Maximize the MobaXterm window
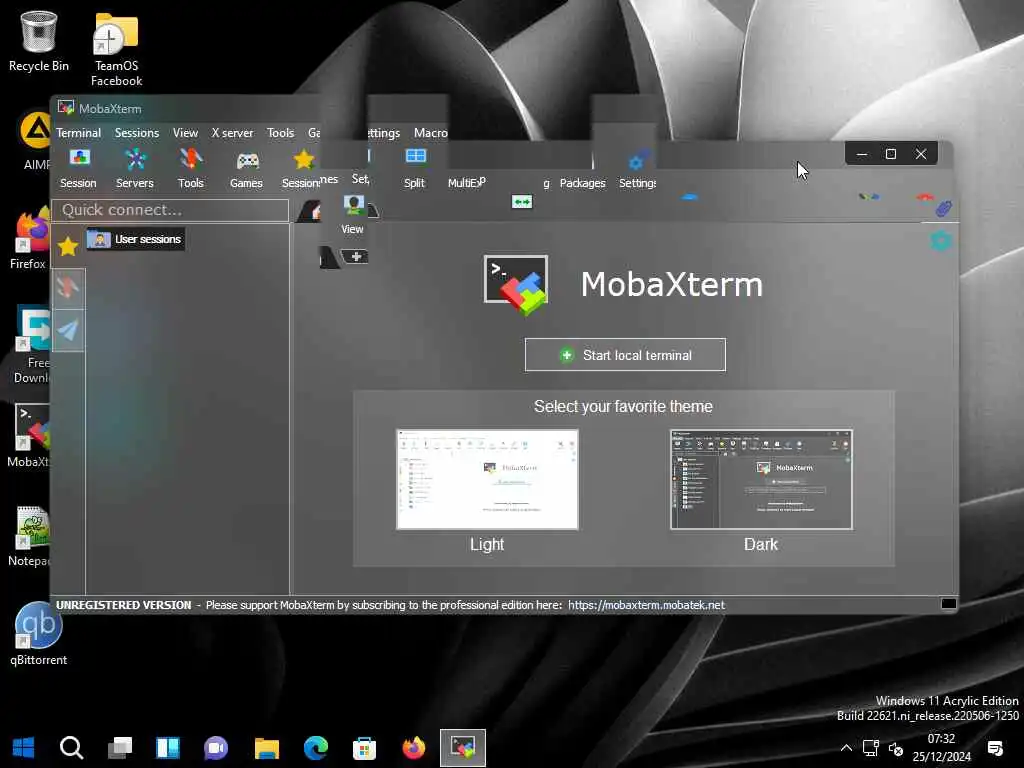Screen dimensions: 1024x768 891,154
